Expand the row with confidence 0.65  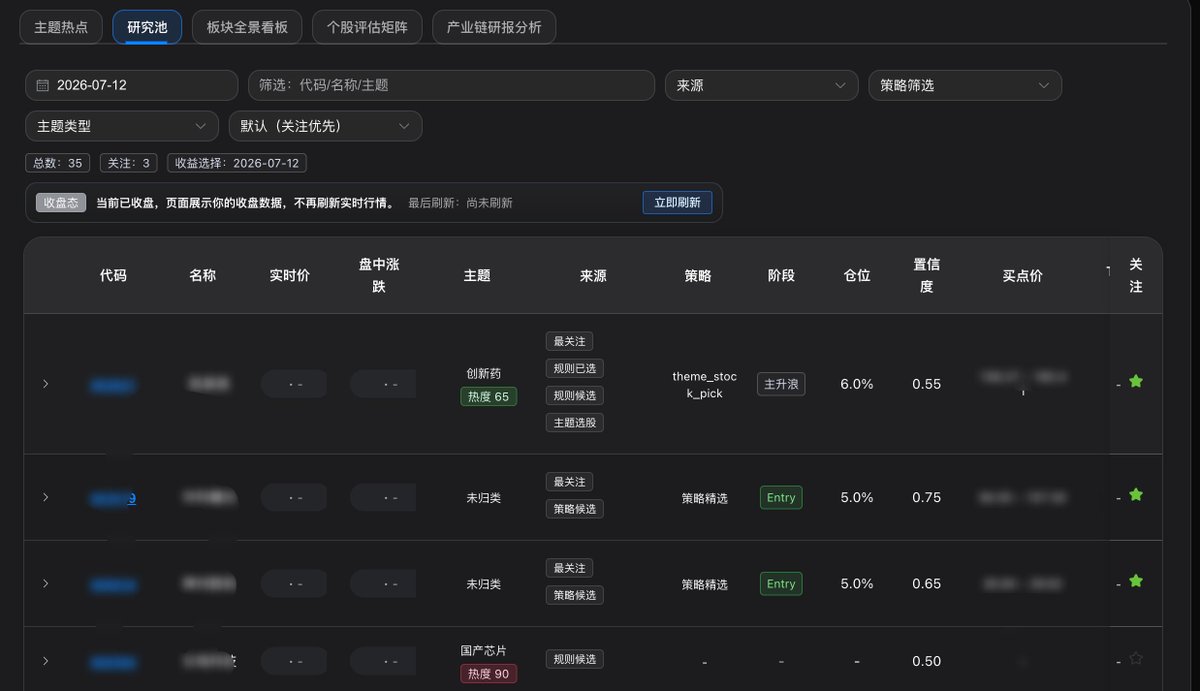[x=45, y=583]
